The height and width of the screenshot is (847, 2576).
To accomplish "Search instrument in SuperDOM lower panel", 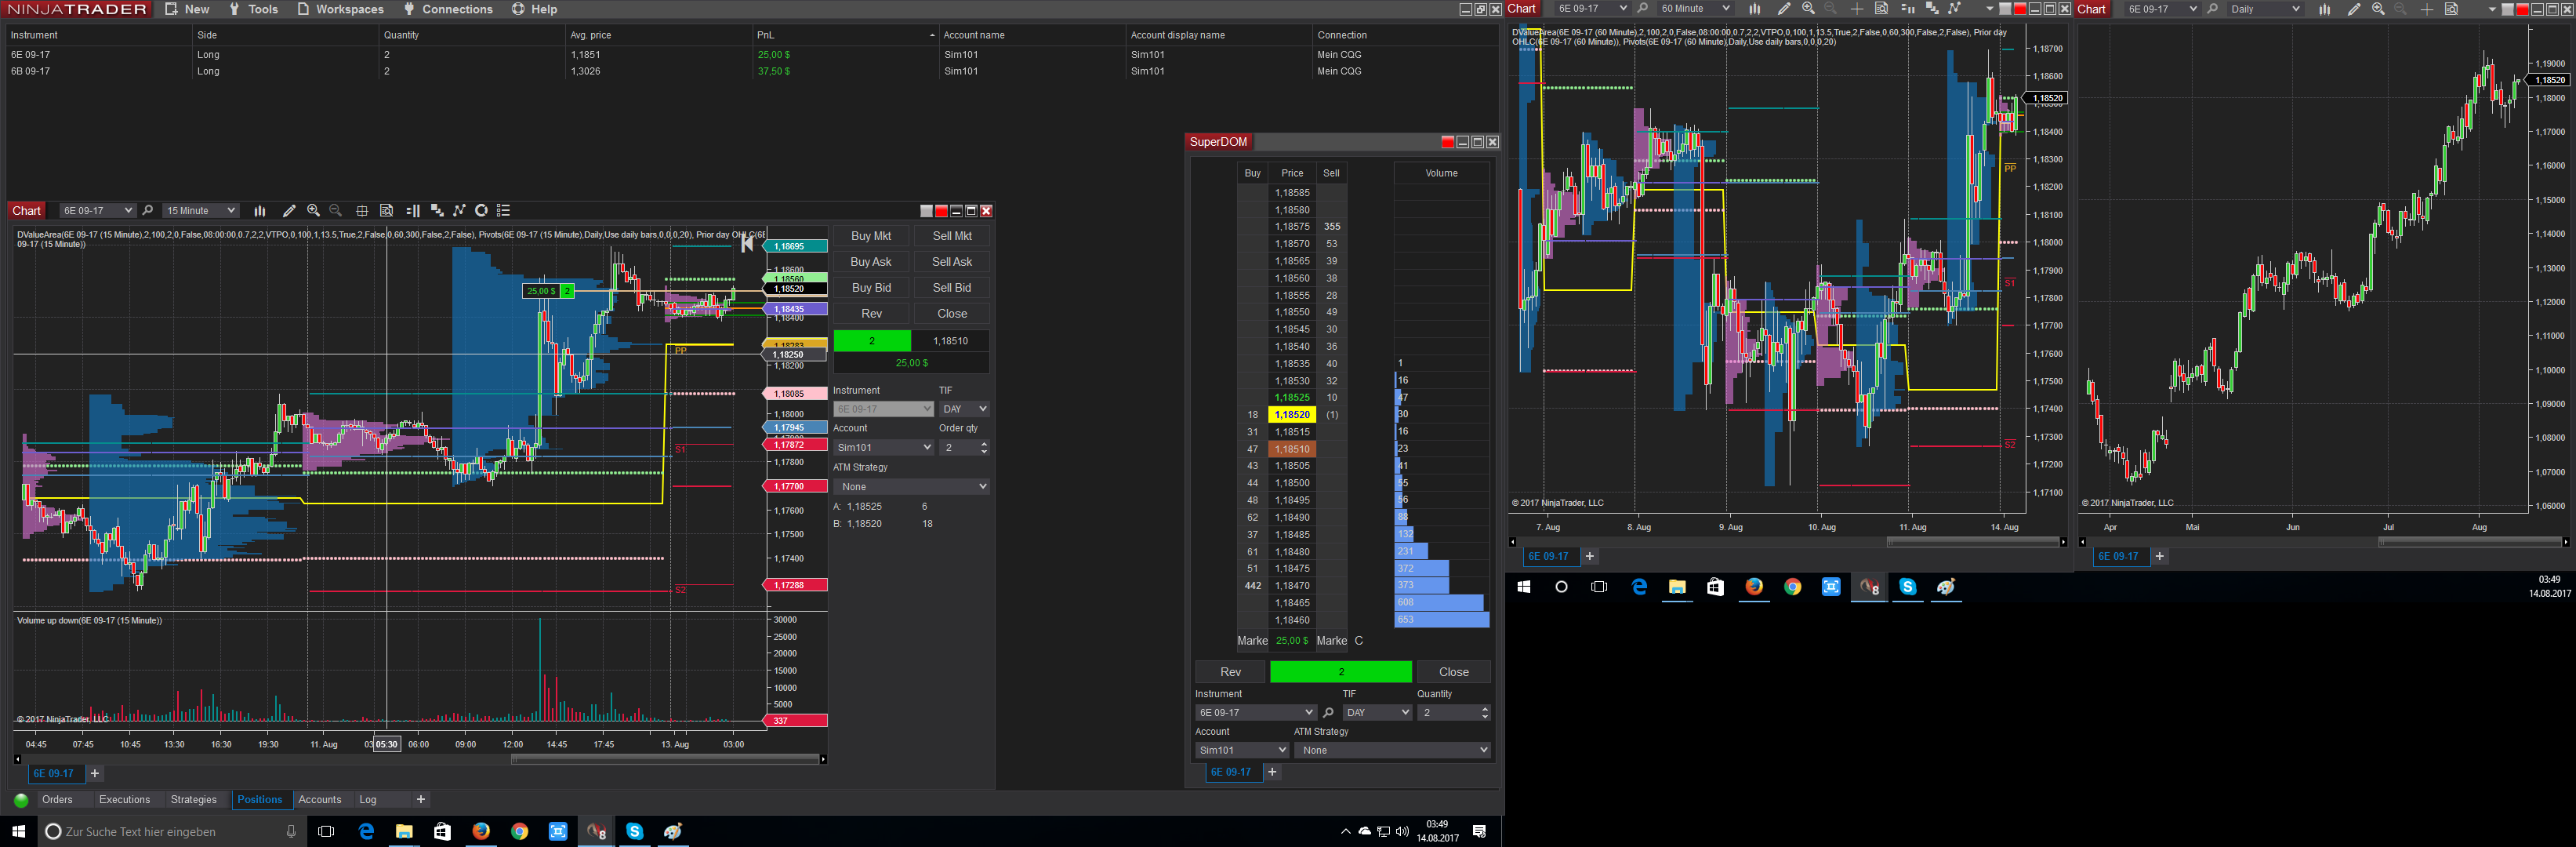I will [x=1328, y=713].
